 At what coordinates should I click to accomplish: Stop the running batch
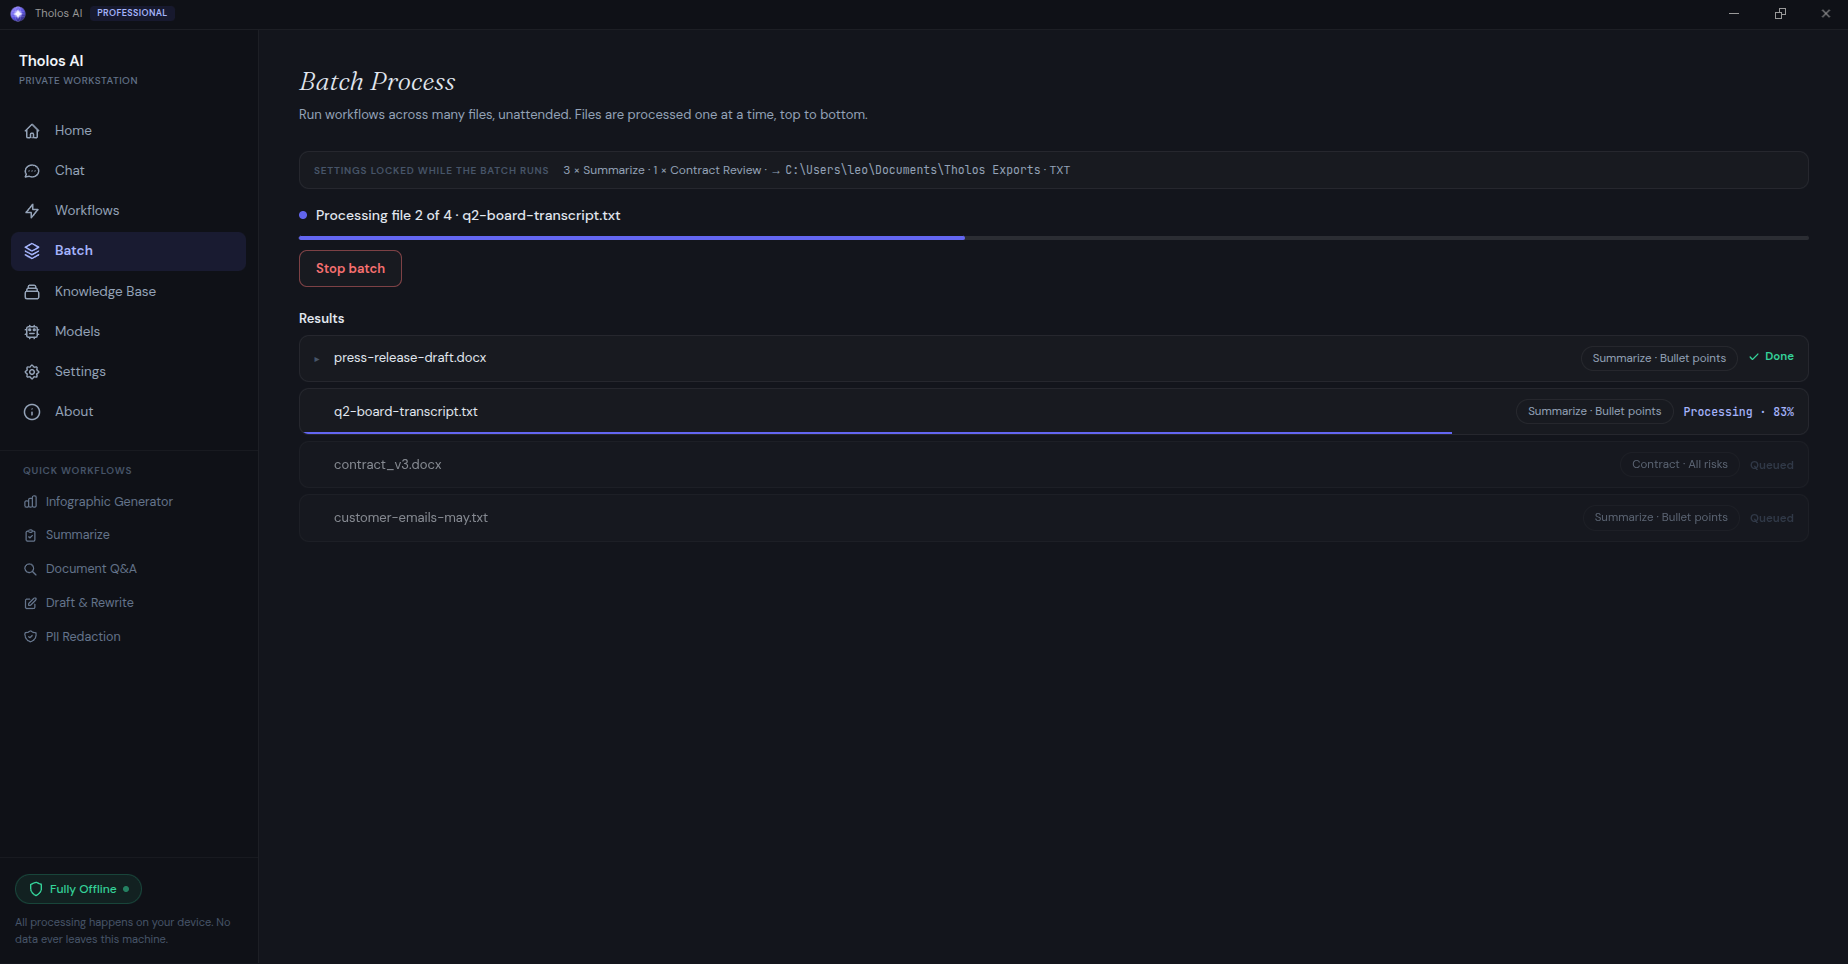click(350, 268)
